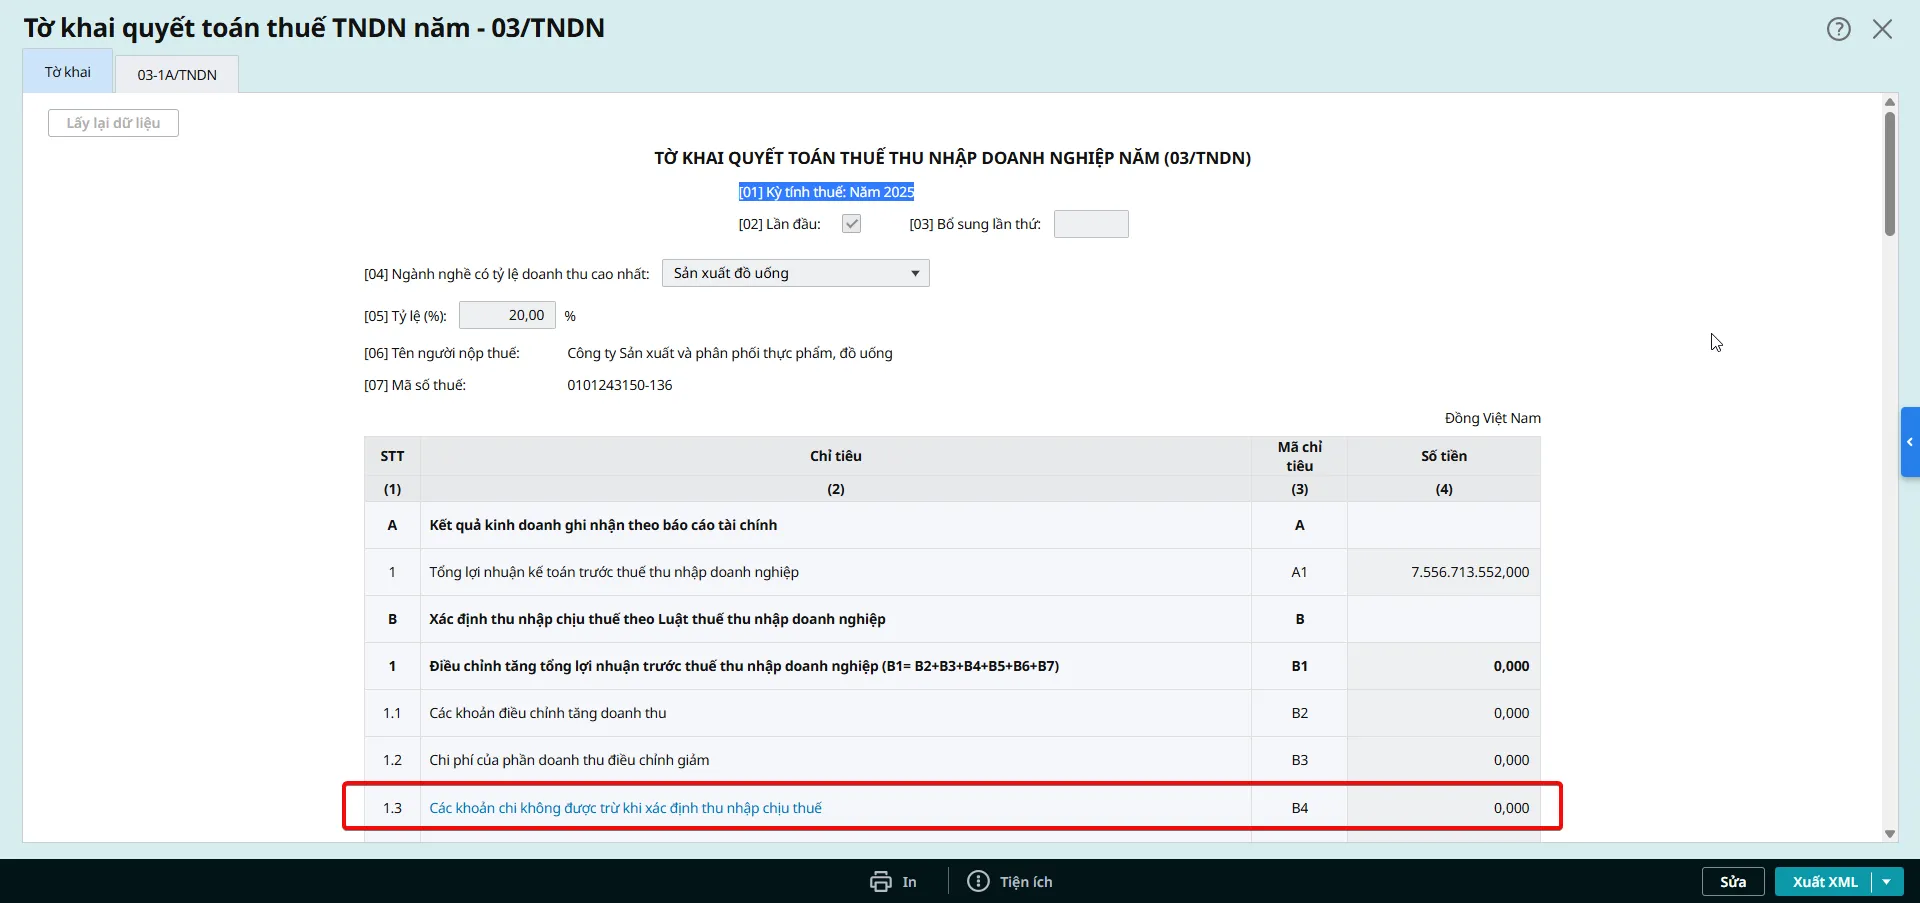Click the Lấy lại dữ liệu button
The image size is (1920, 903).
tap(113, 123)
